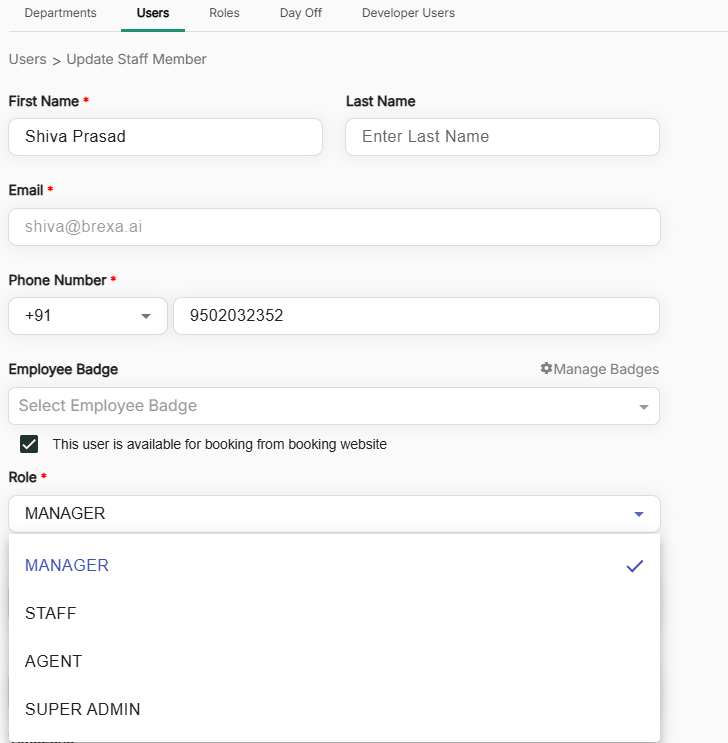Click the Manage Badges gear icon

(x=546, y=369)
